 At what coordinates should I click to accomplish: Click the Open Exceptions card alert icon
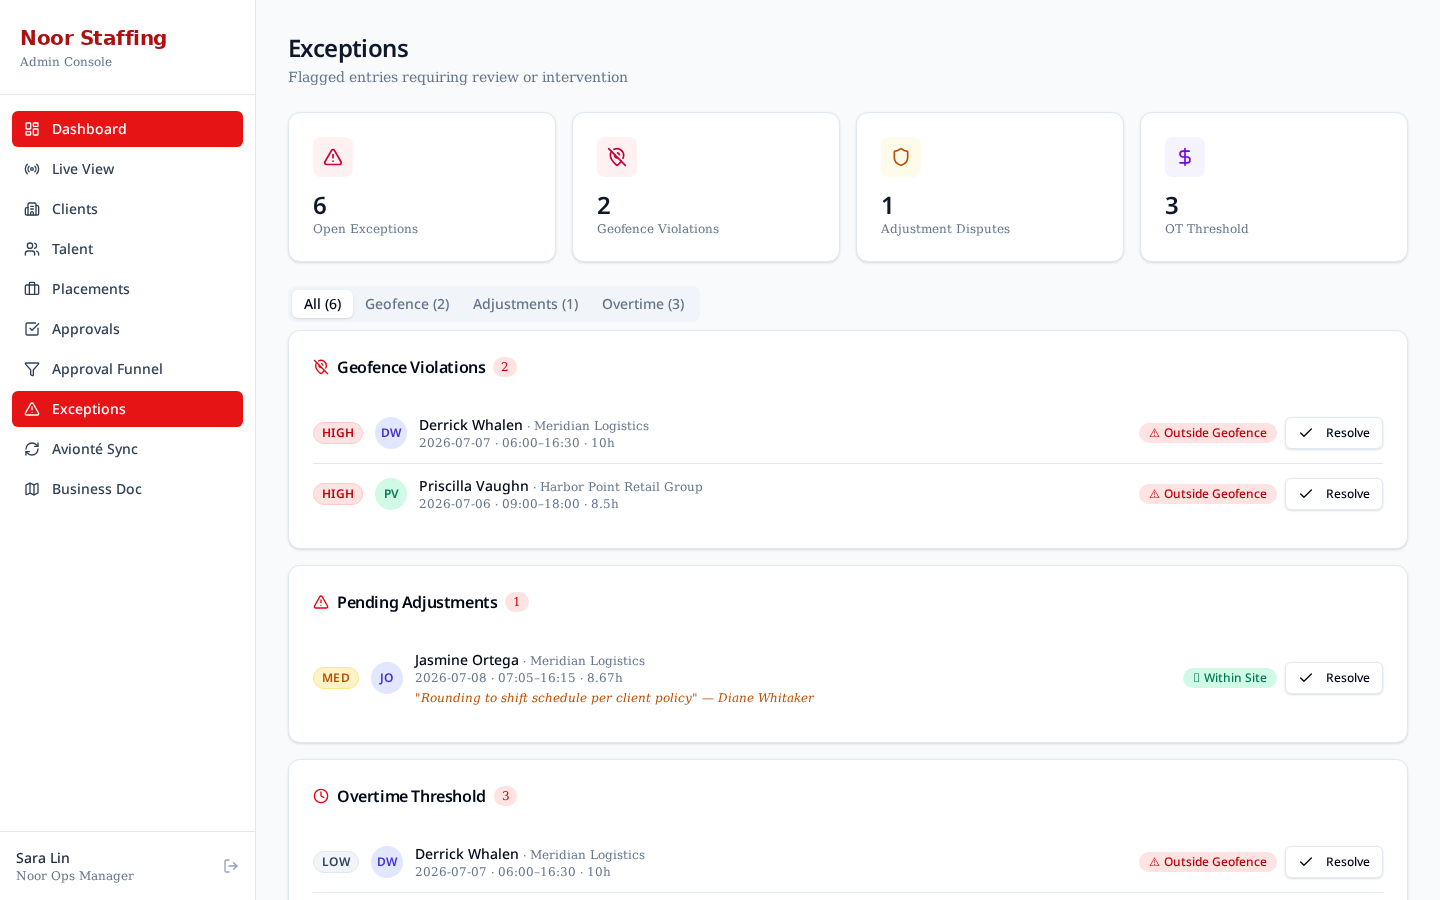tap(333, 157)
